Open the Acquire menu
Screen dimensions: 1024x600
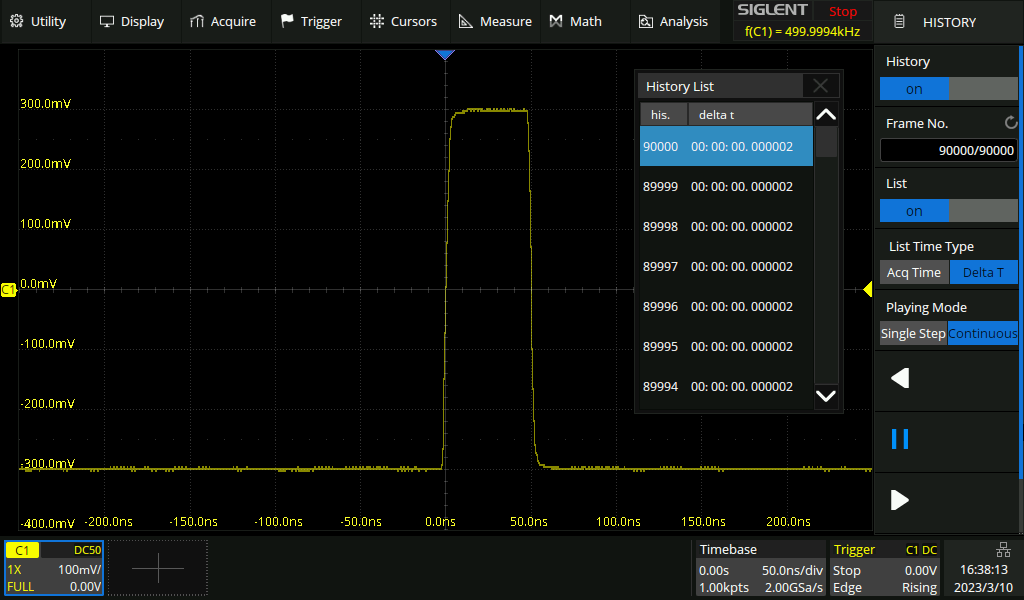click(x=223, y=22)
